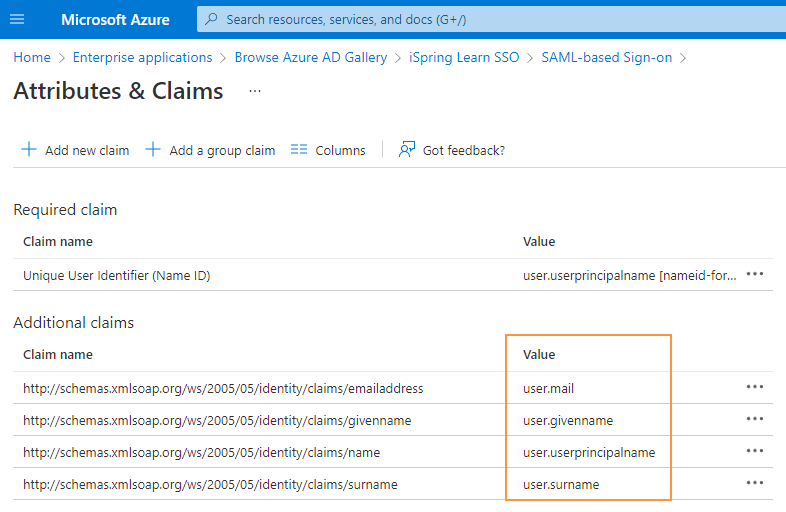Open the hamburger portal menu
Screen dimensions: 786x512
coord(17,20)
